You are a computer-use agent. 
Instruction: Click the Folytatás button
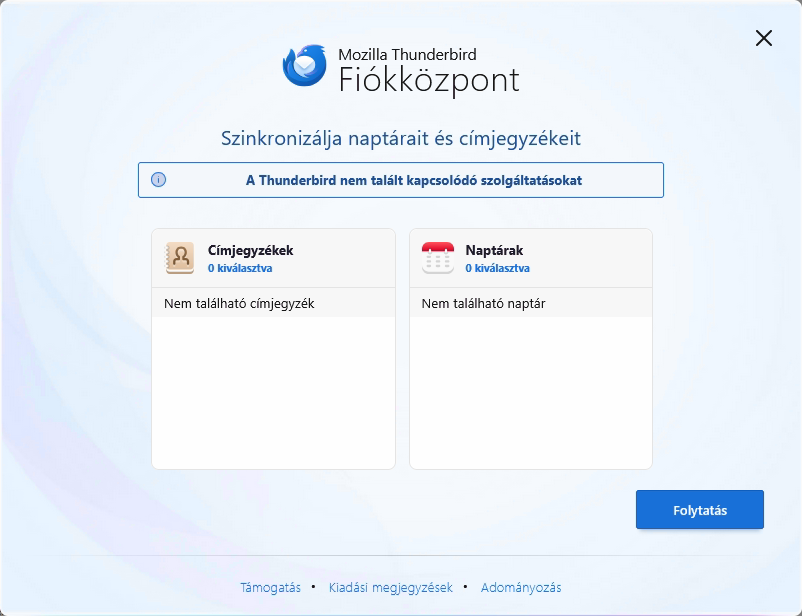[x=699, y=510]
